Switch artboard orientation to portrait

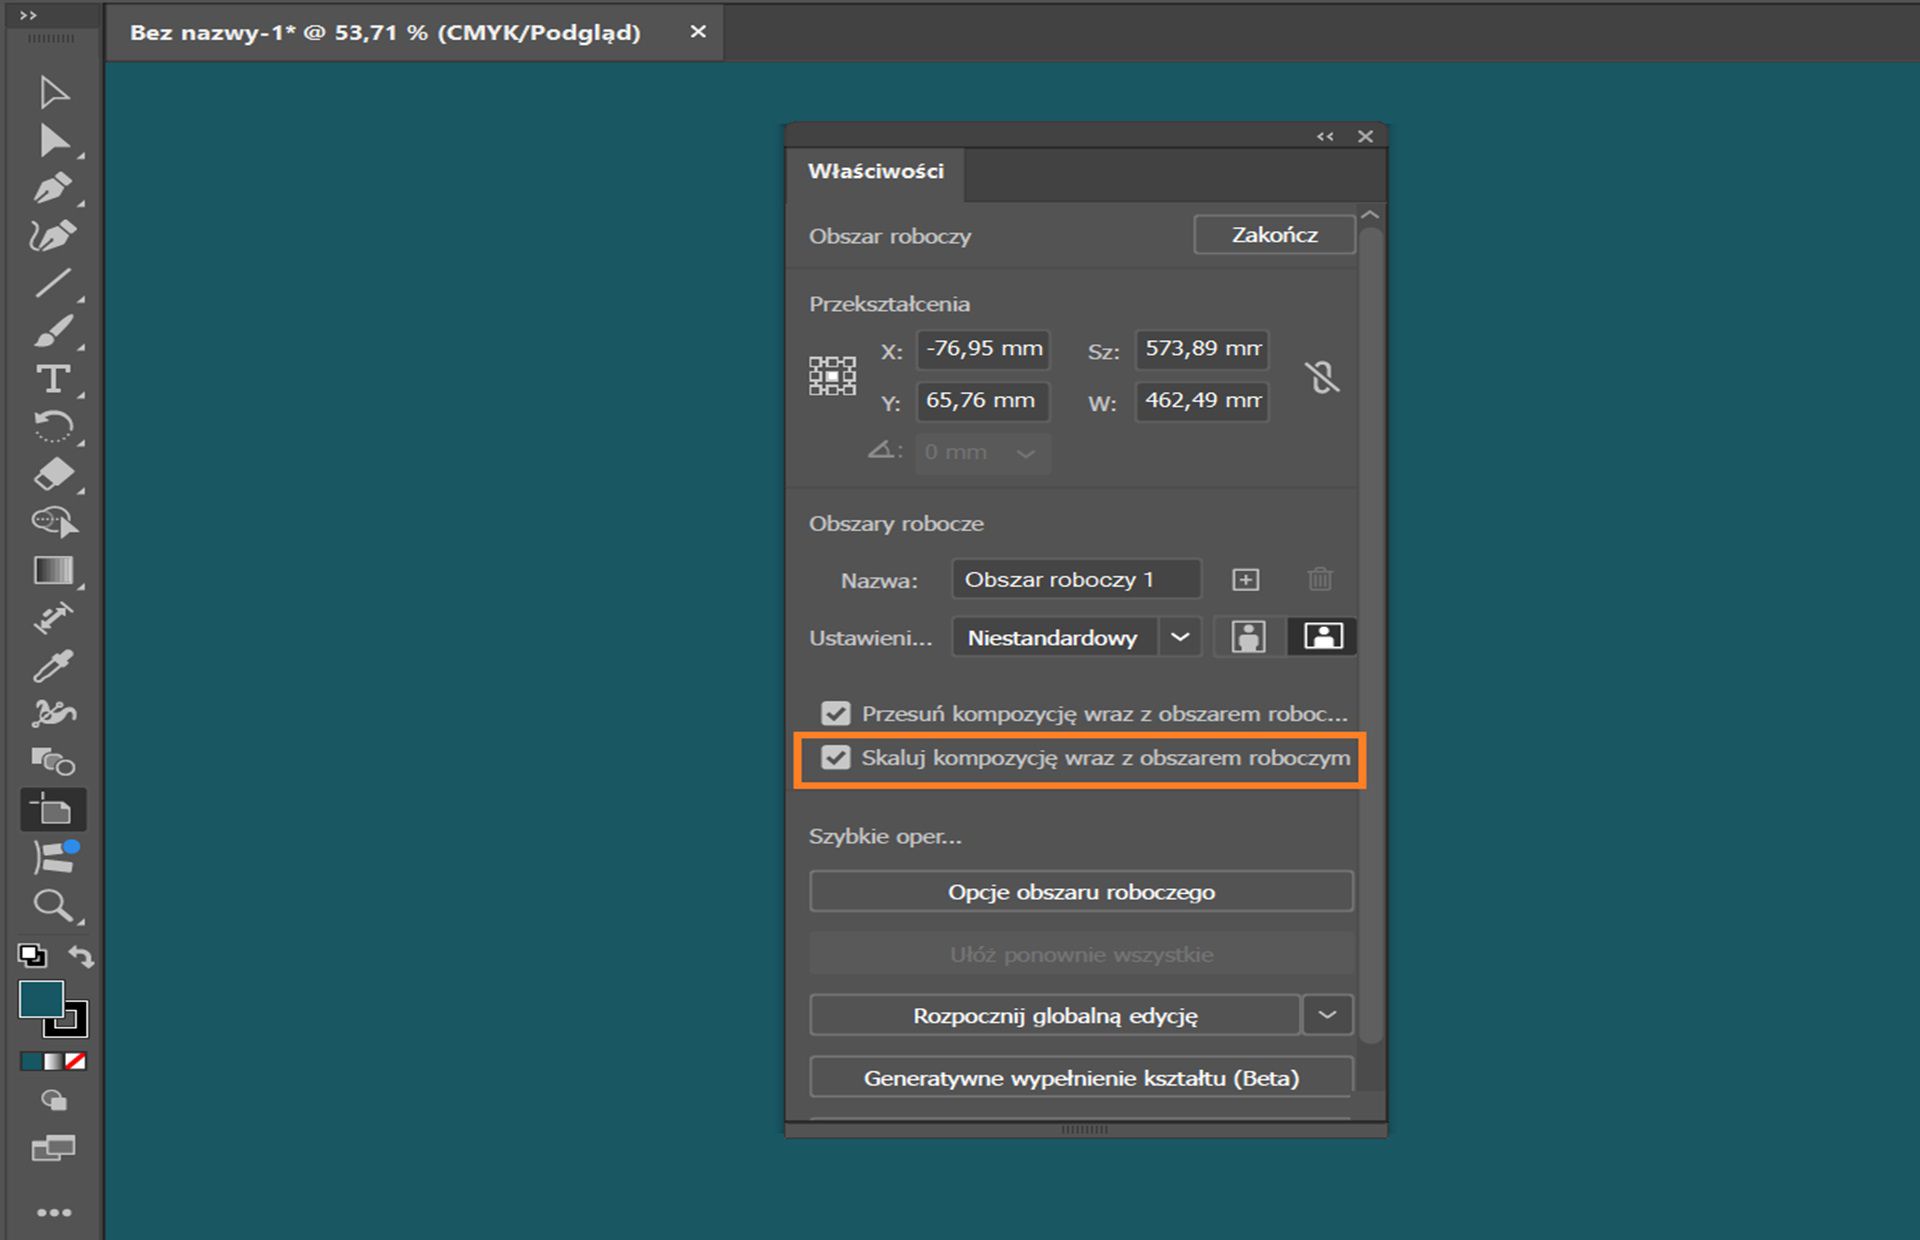[1246, 636]
